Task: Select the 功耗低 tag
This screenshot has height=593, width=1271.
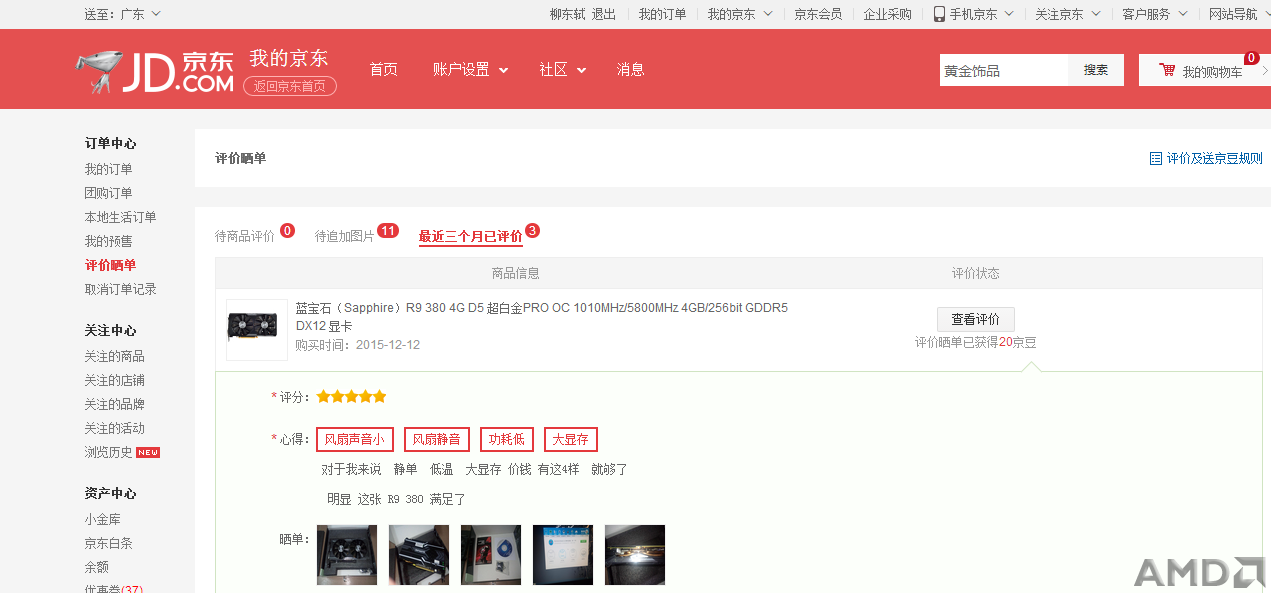Action: [506, 439]
